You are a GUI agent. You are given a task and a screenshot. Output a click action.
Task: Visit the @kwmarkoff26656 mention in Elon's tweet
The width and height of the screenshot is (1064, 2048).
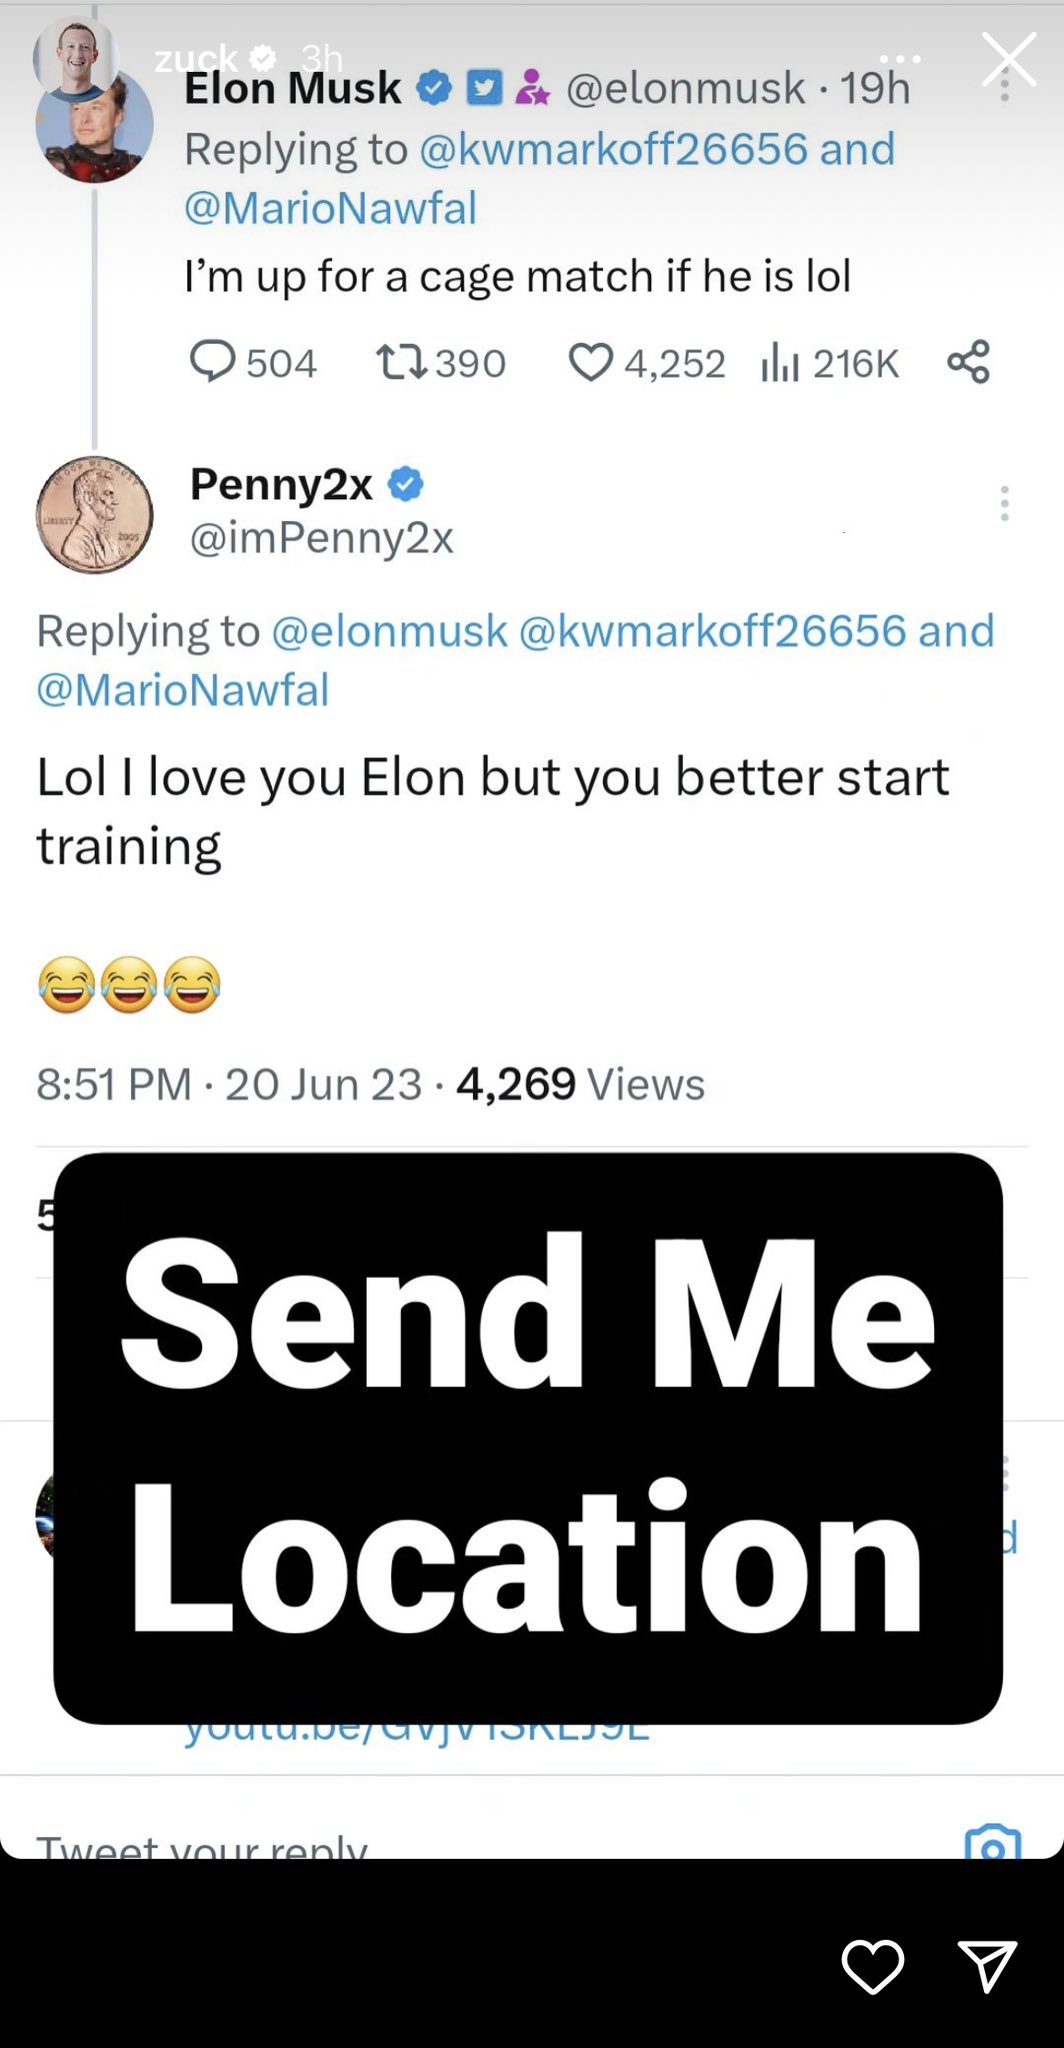point(613,149)
